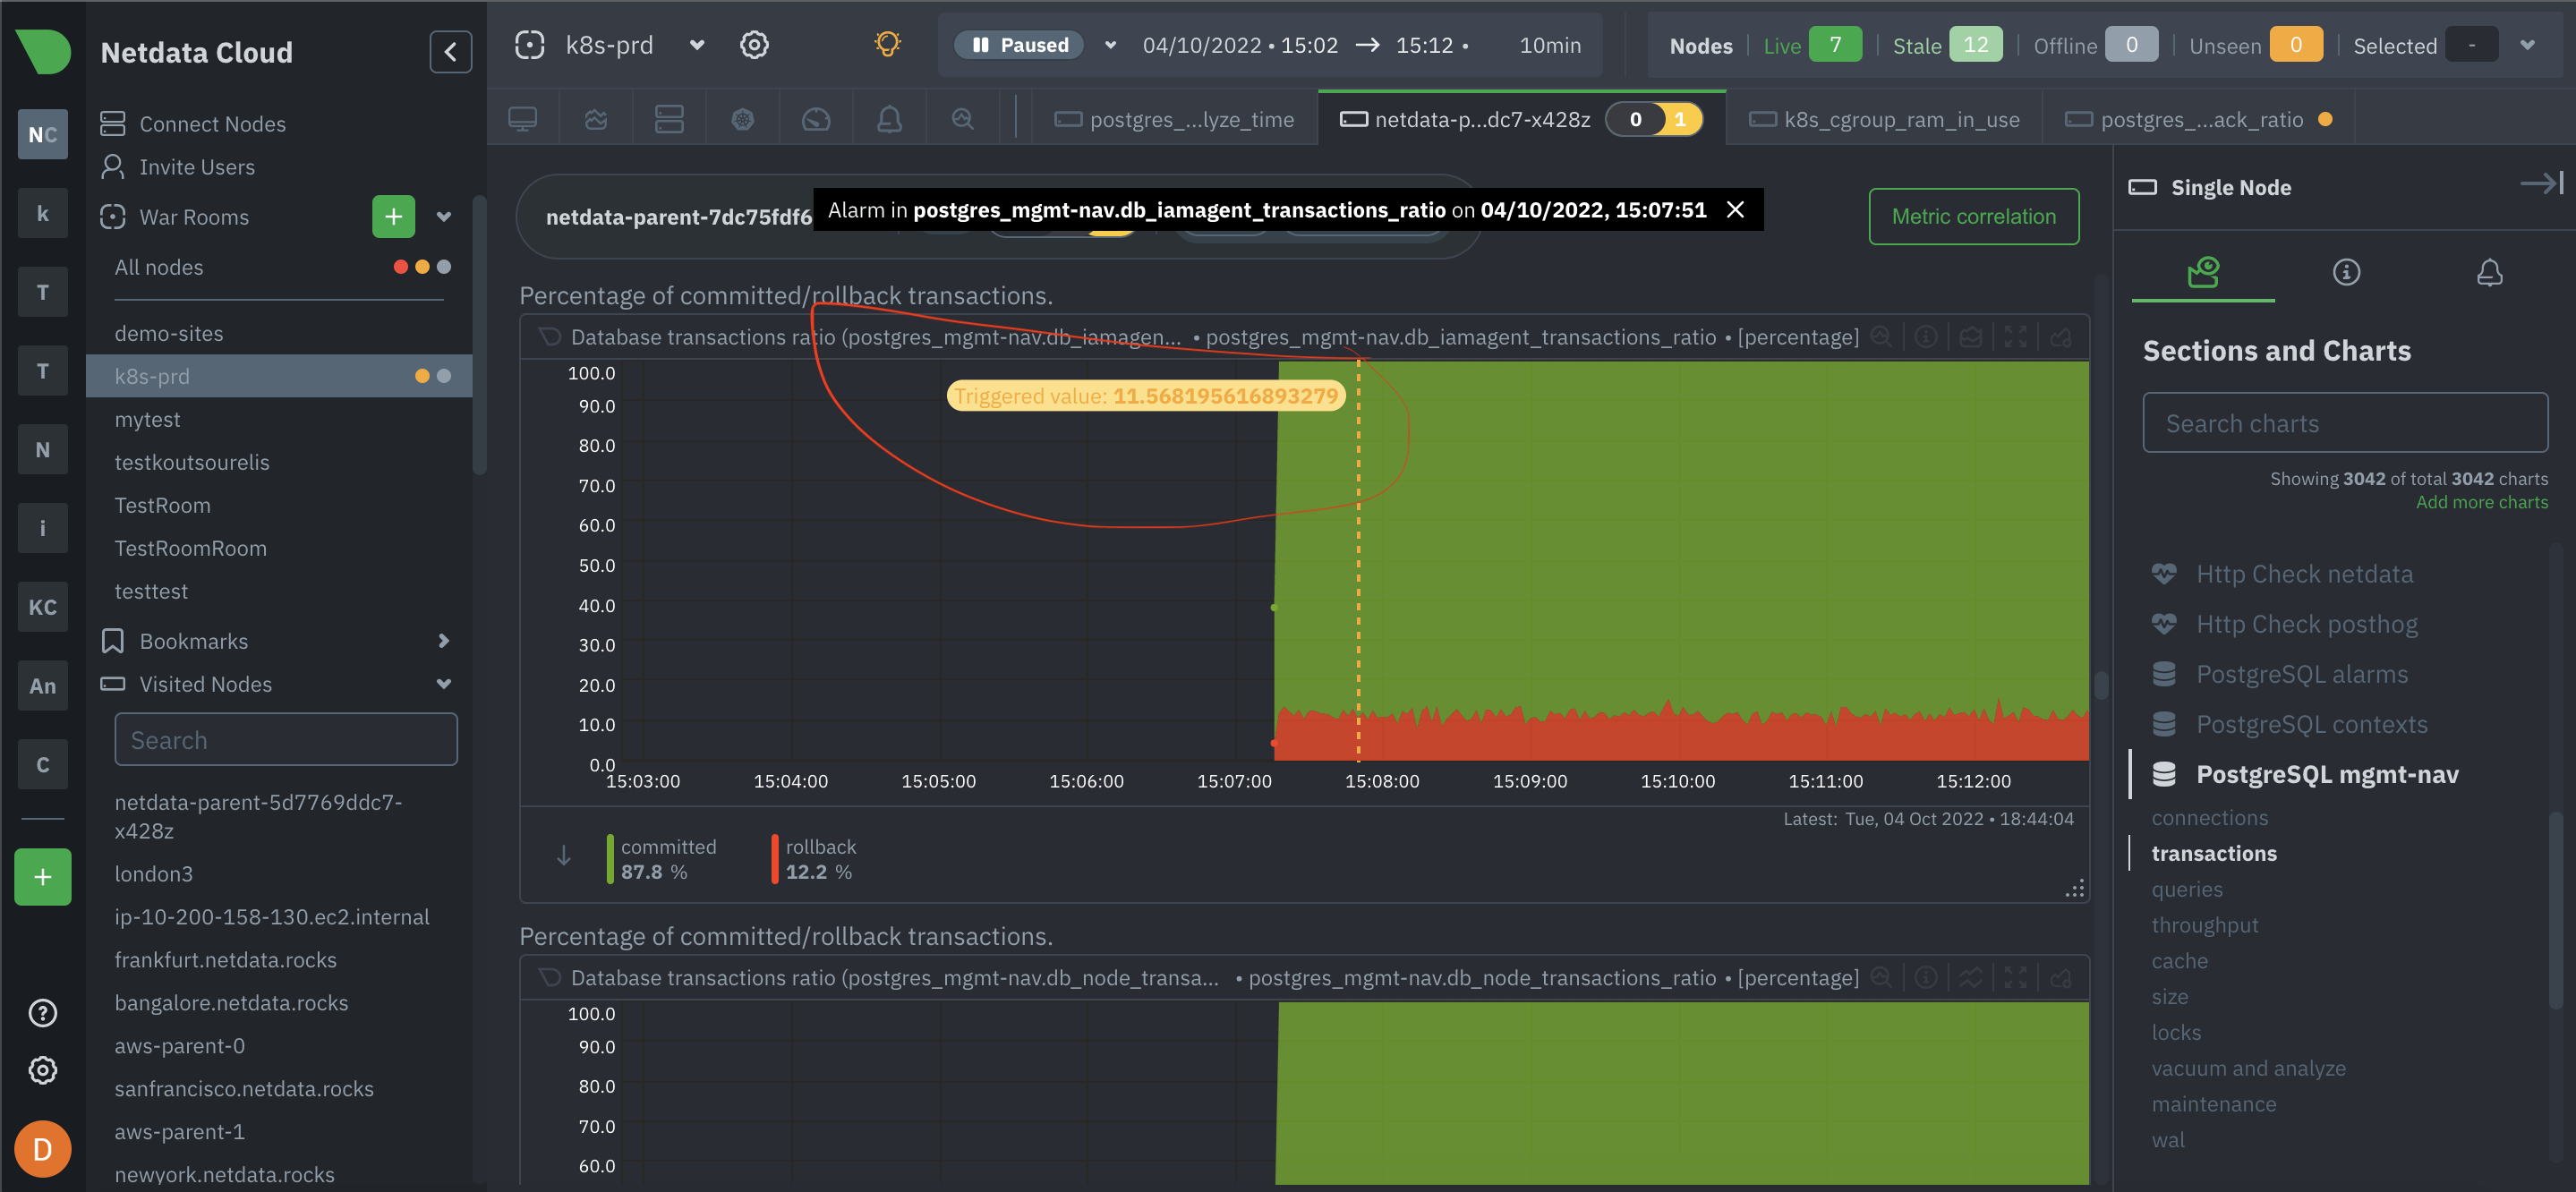Viewport: 2576px width, 1192px height.
Task: Click the chart resize handle at bottom right
Action: (2075, 888)
